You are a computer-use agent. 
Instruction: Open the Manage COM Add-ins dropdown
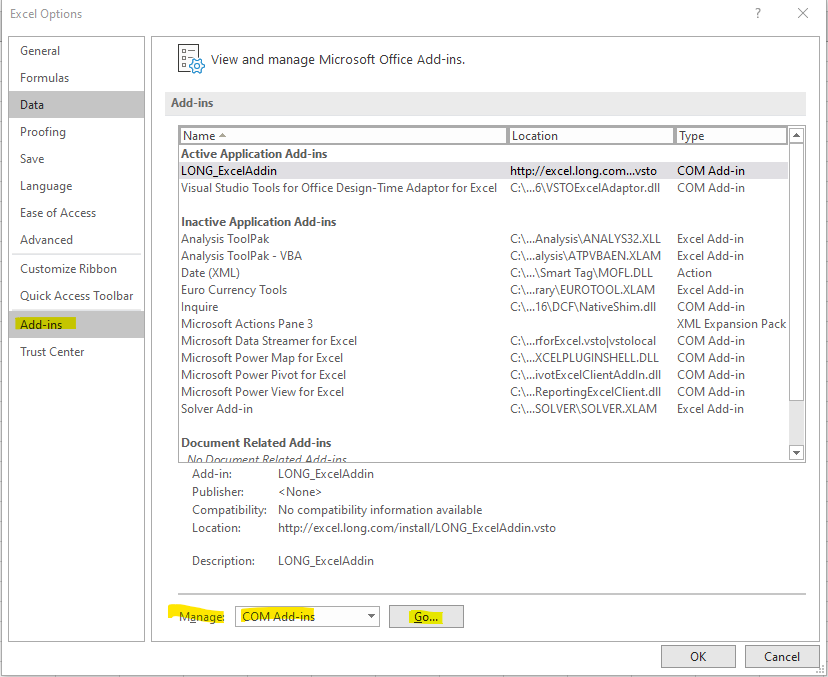coord(307,616)
